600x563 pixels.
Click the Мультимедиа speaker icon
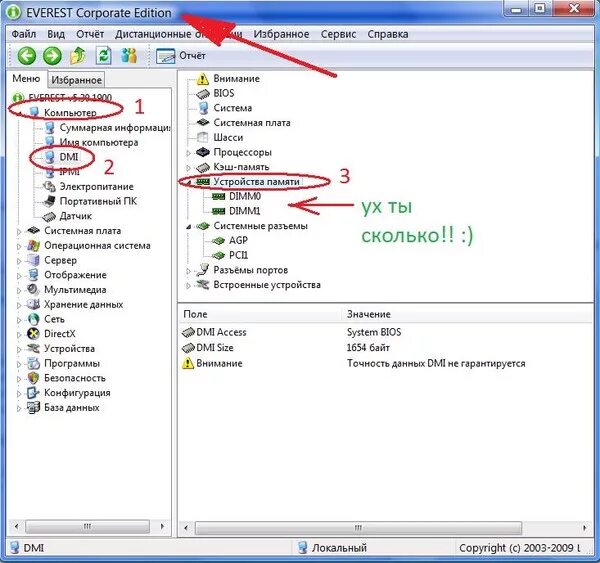click(33, 289)
